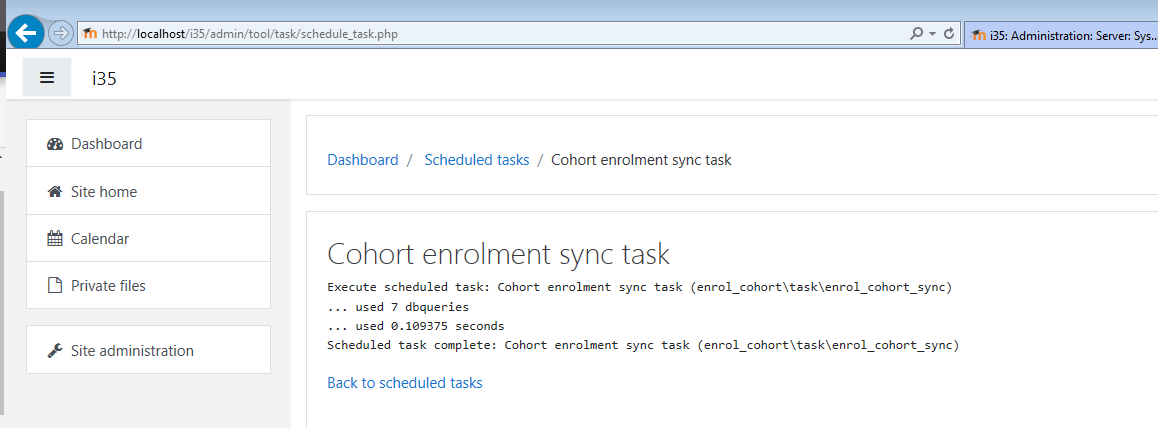Follow the Back to scheduled tasks link

pos(405,382)
